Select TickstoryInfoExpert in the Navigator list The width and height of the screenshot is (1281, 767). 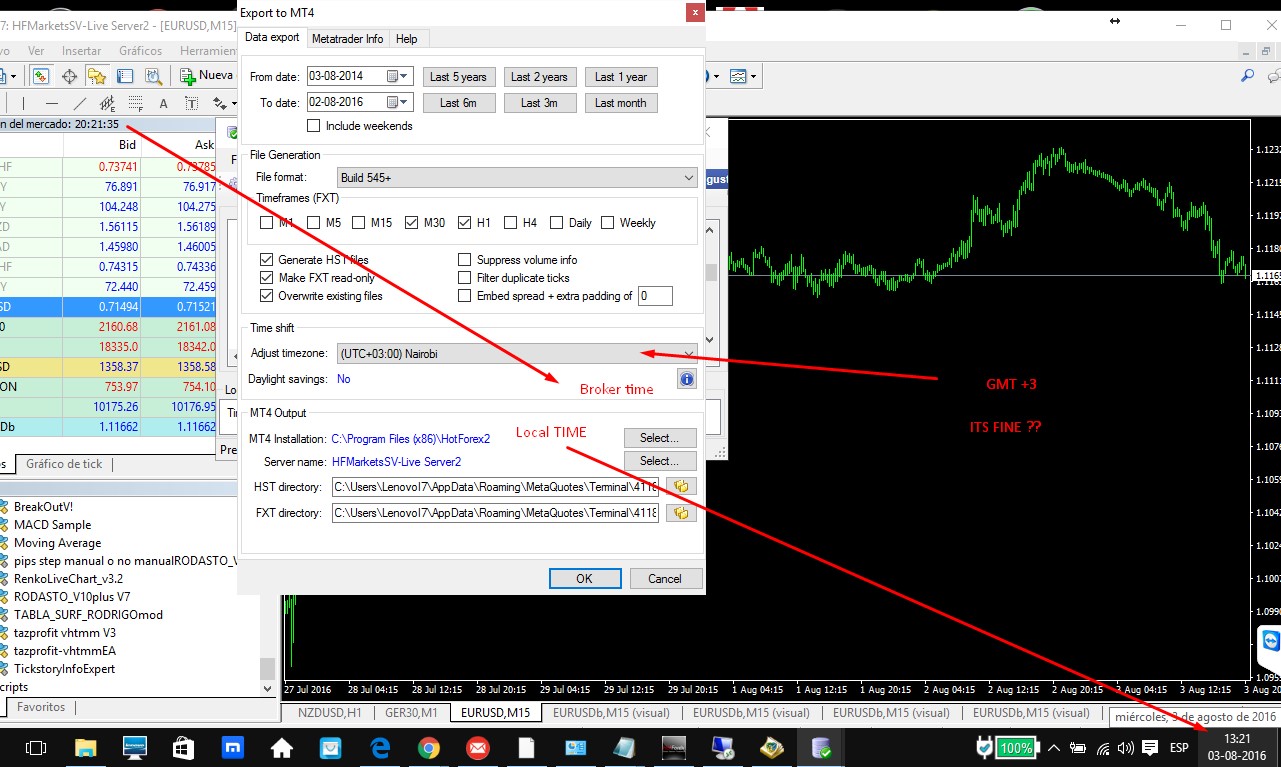pos(64,669)
